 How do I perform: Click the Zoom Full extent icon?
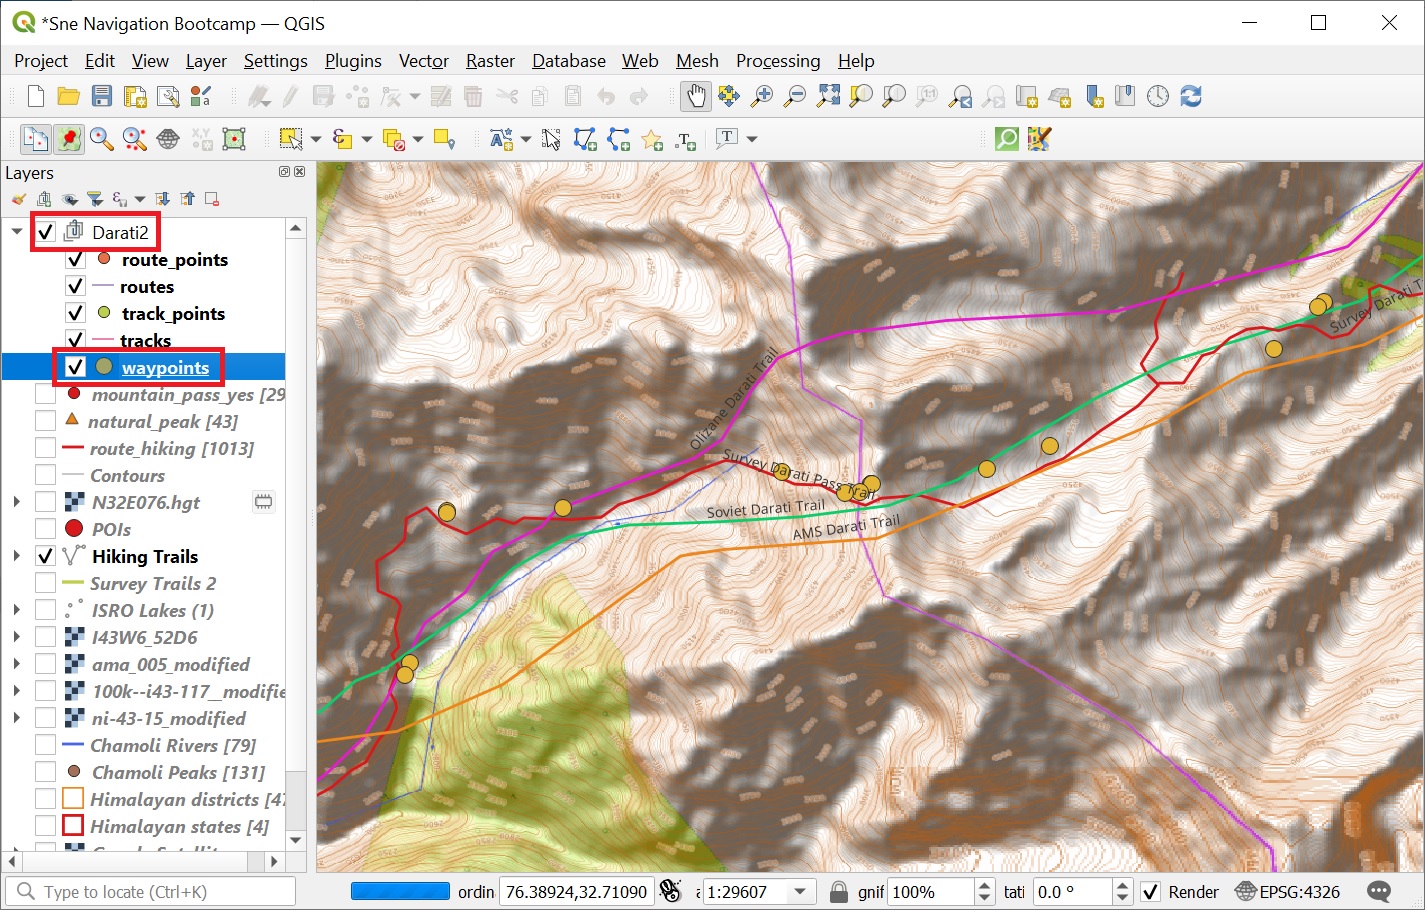tap(828, 96)
